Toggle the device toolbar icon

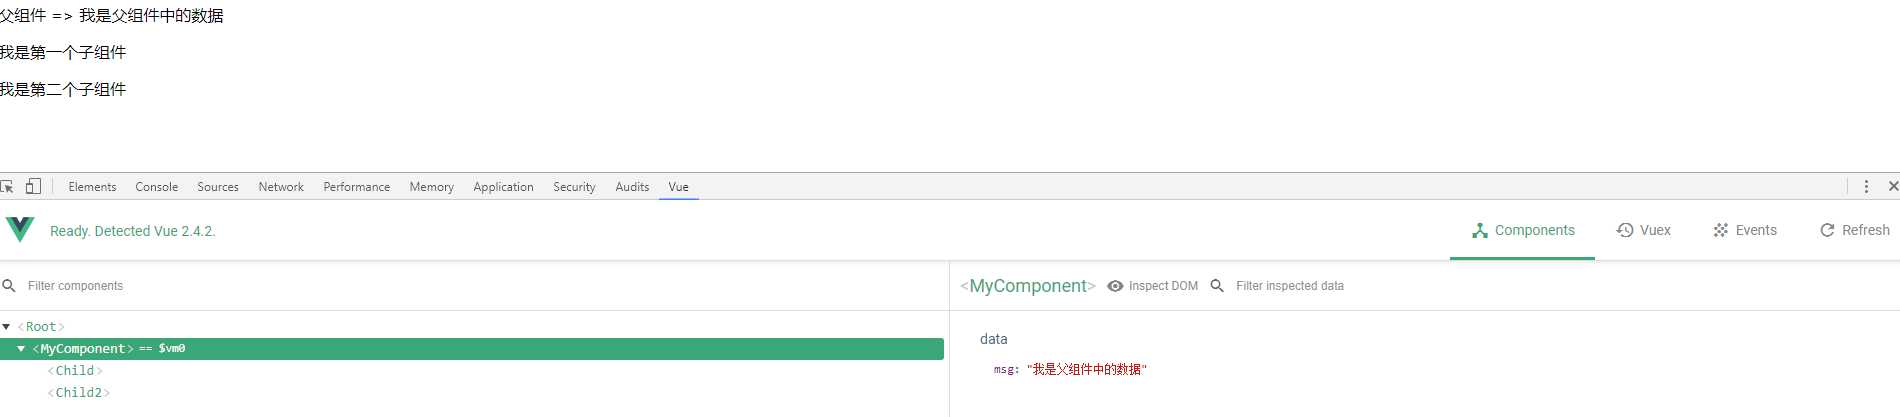pos(33,186)
